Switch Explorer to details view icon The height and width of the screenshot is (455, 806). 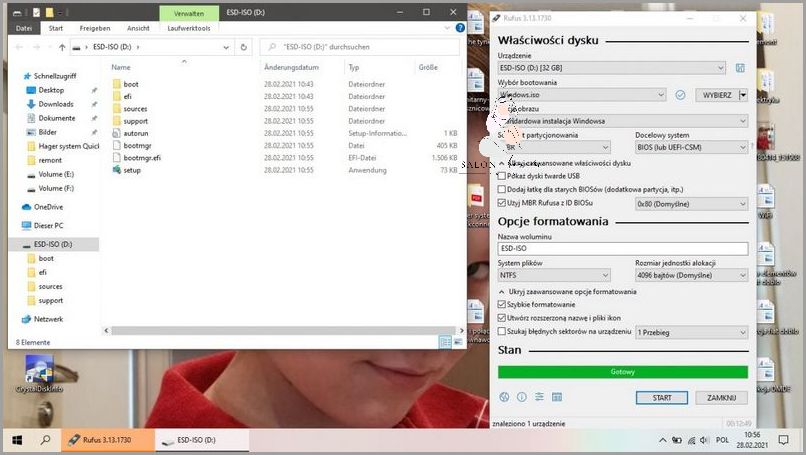(x=445, y=342)
